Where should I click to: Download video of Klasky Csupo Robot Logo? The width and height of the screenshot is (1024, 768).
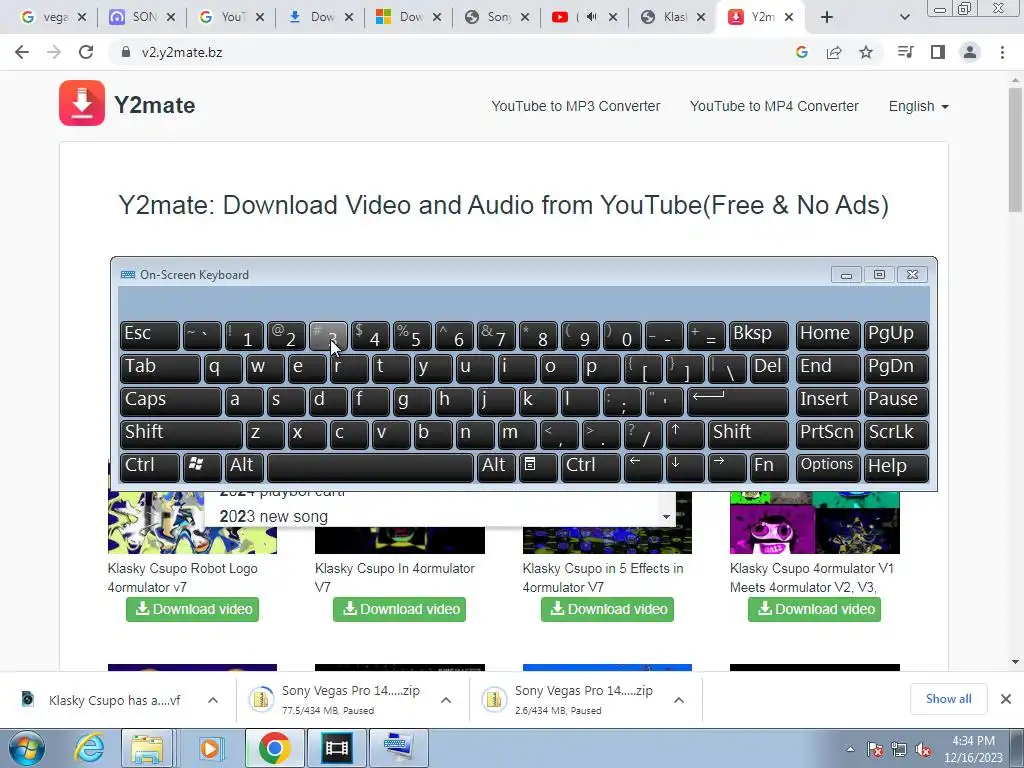(193, 609)
